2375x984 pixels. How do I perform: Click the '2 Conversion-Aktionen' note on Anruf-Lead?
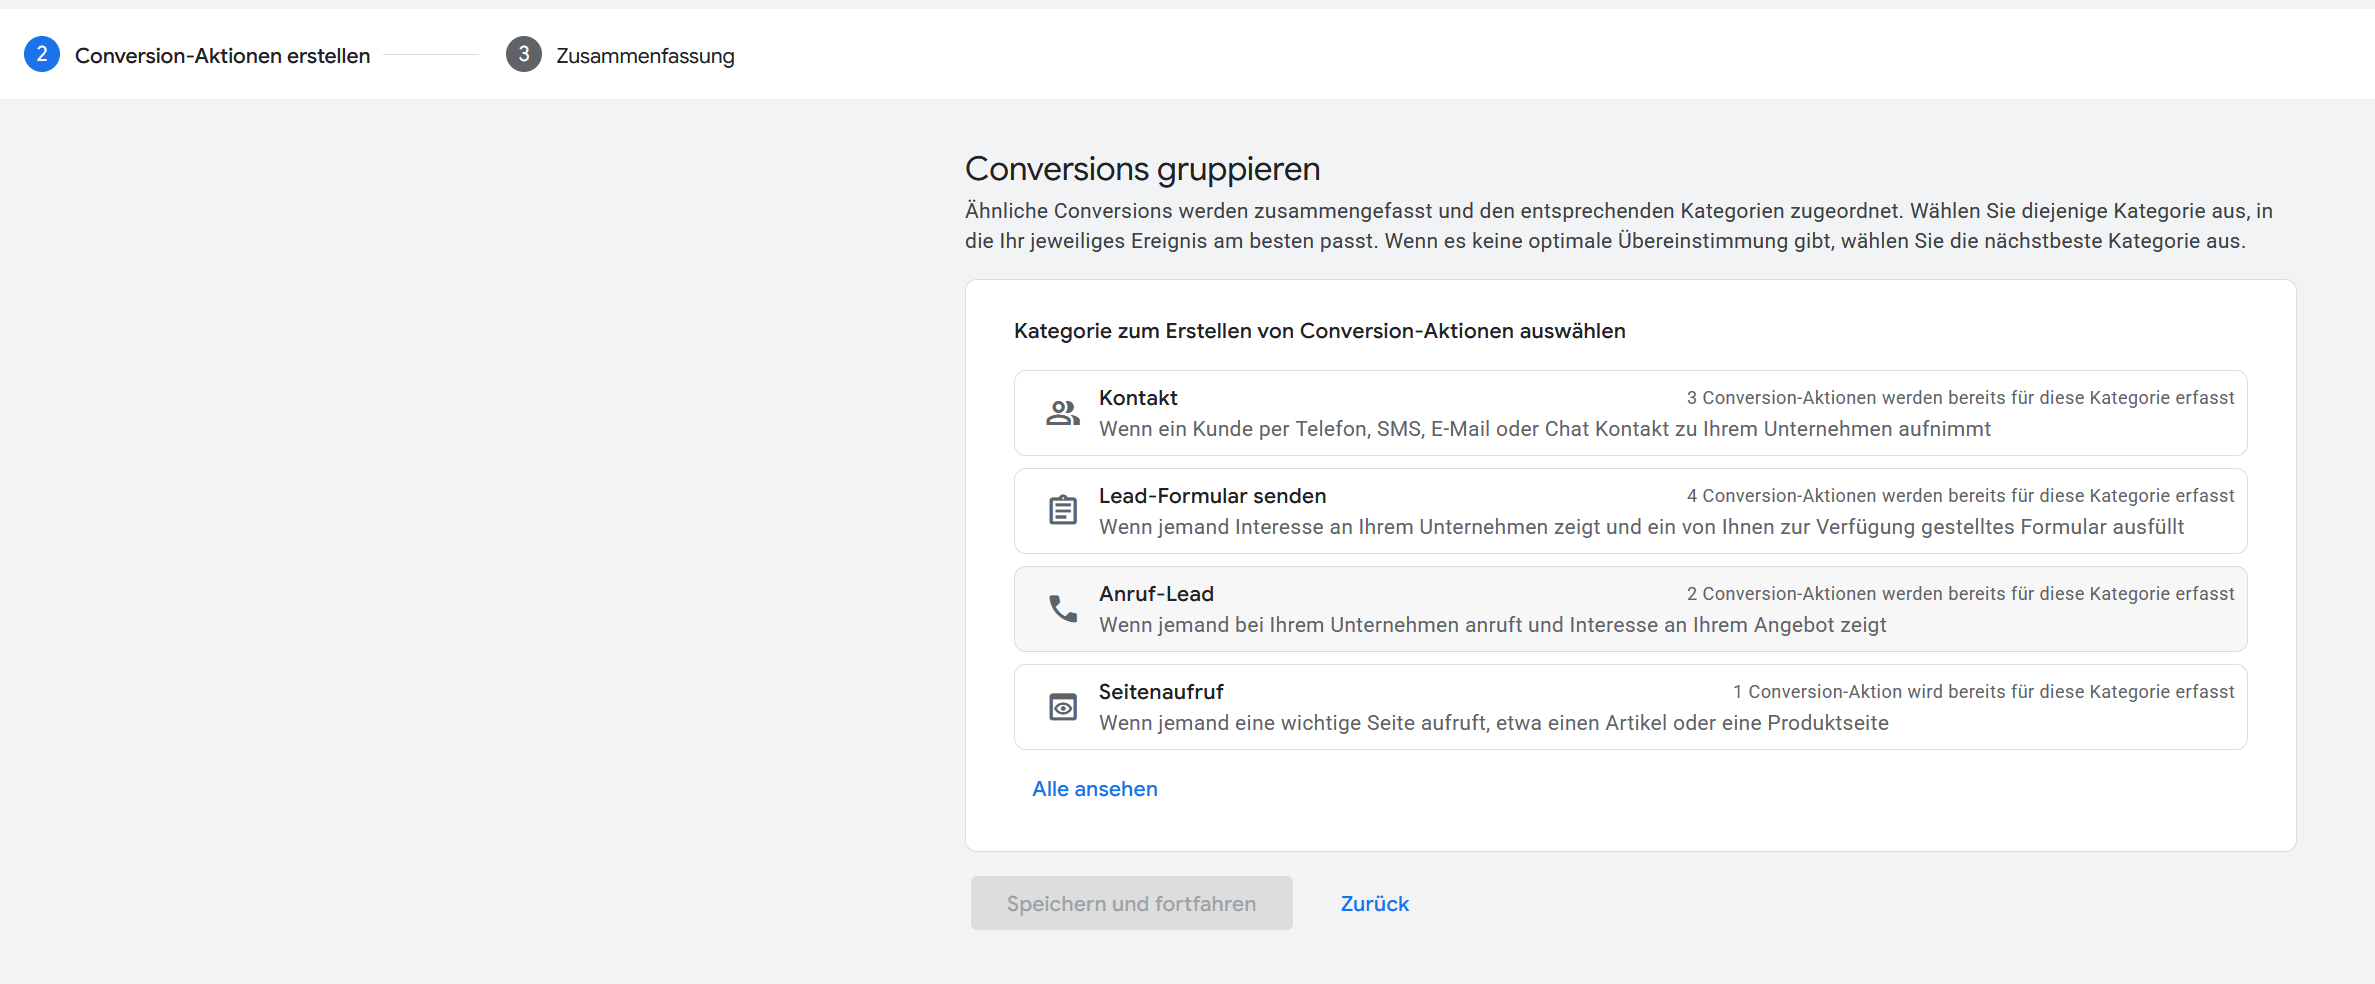pyautogui.click(x=1959, y=594)
